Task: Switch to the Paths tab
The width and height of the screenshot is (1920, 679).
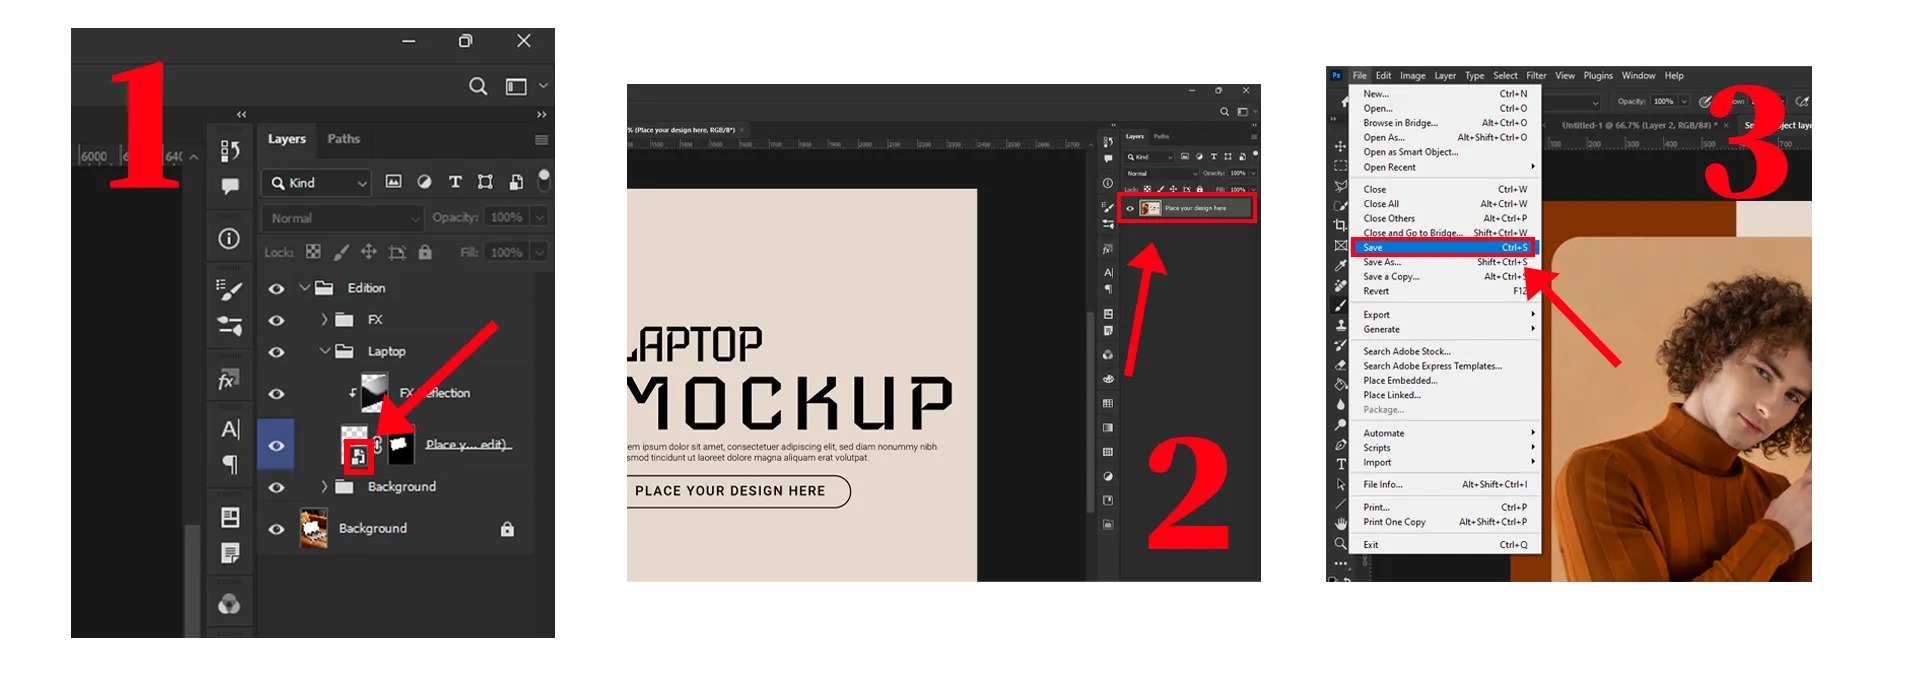Action: [x=343, y=139]
